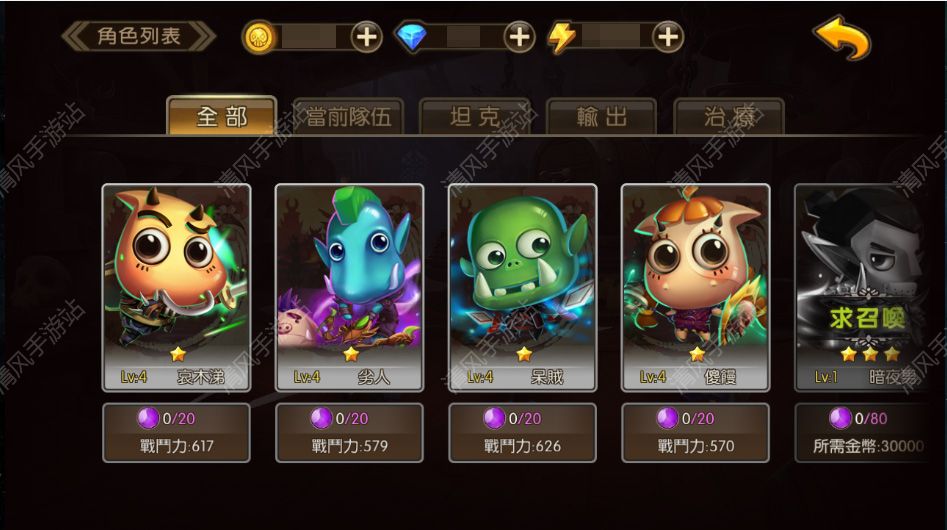Click the gold skull coin icon

pos(261,38)
